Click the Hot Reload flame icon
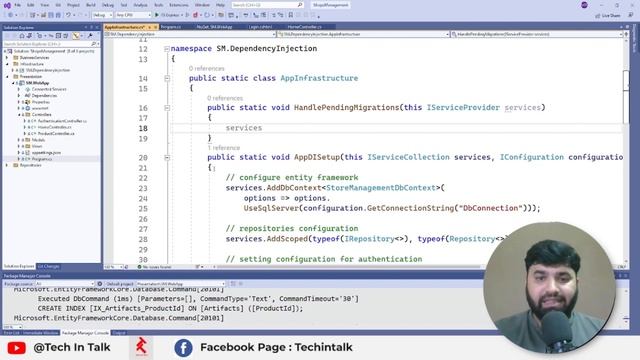This screenshot has height=360, width=640. 196,15
